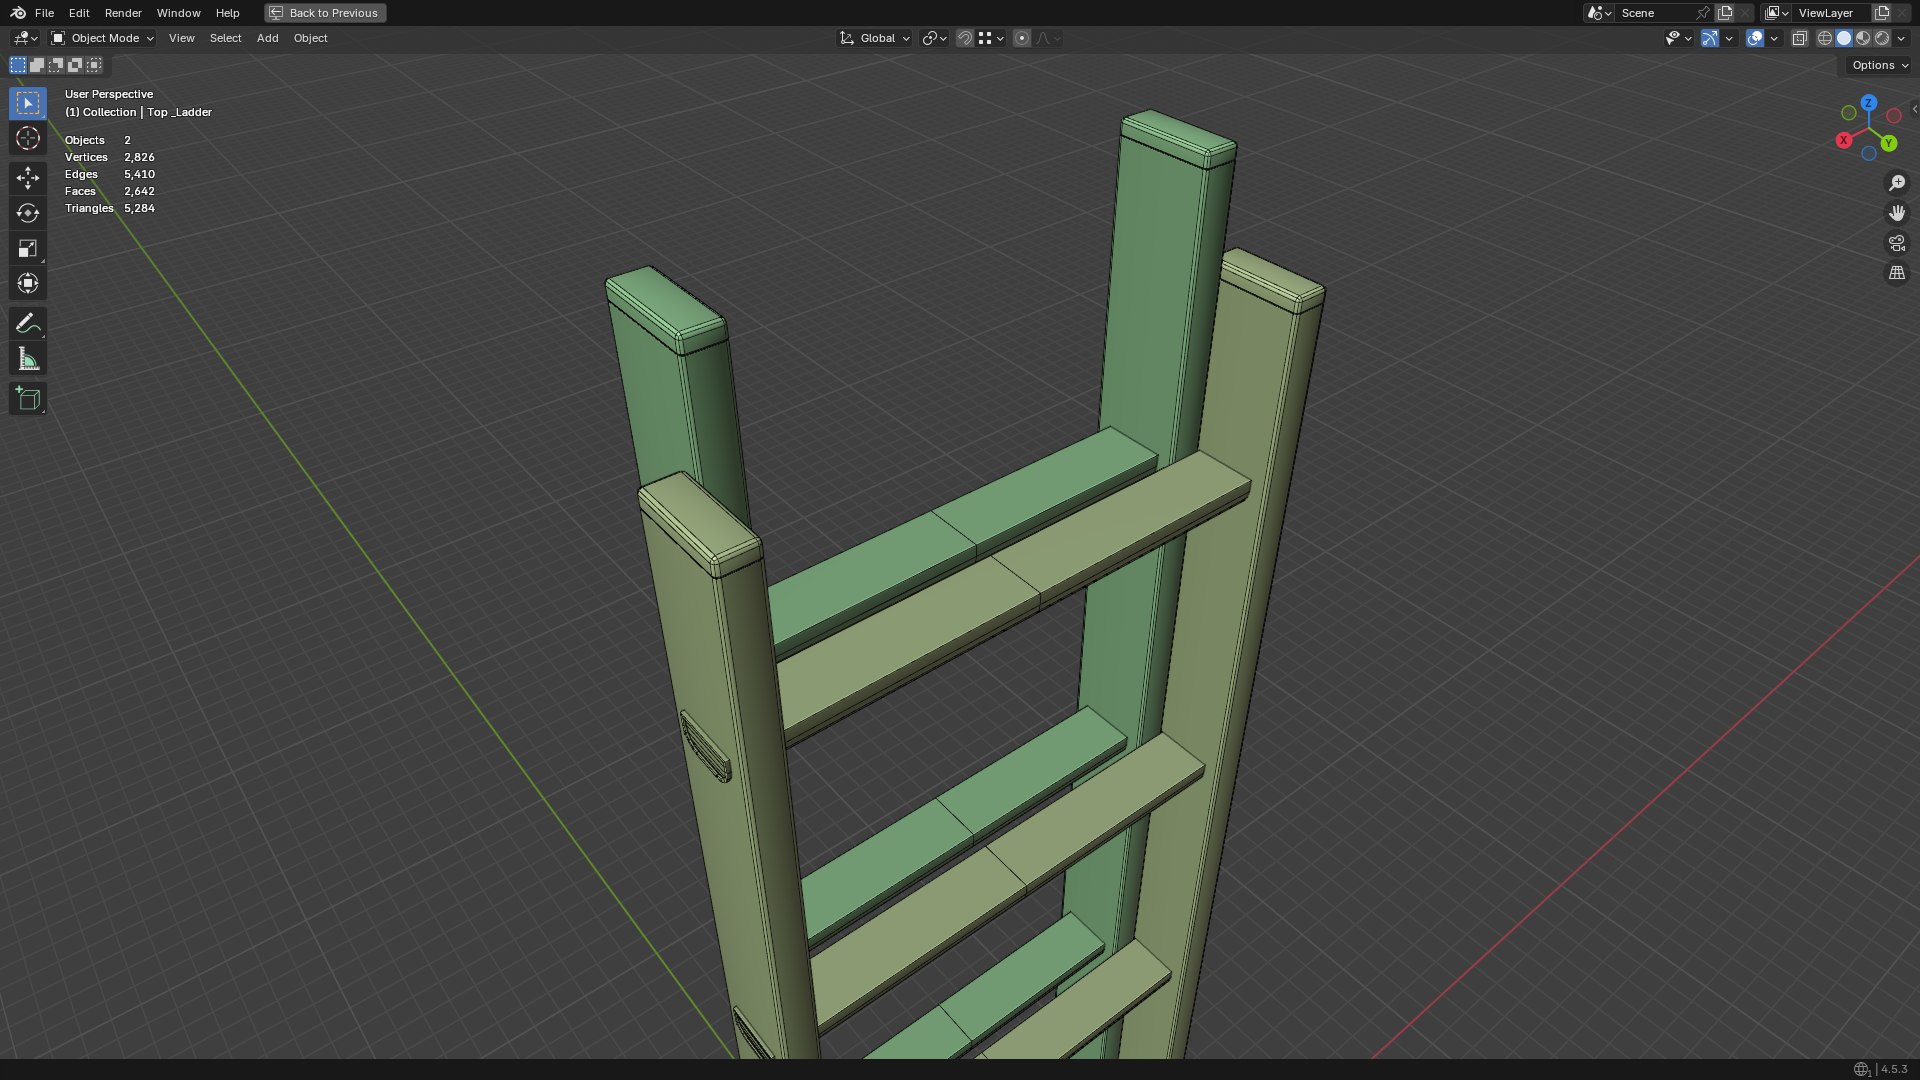Create a new Scene copy
This screenshot has width=1920, height=1080.
click(1725, 13)
